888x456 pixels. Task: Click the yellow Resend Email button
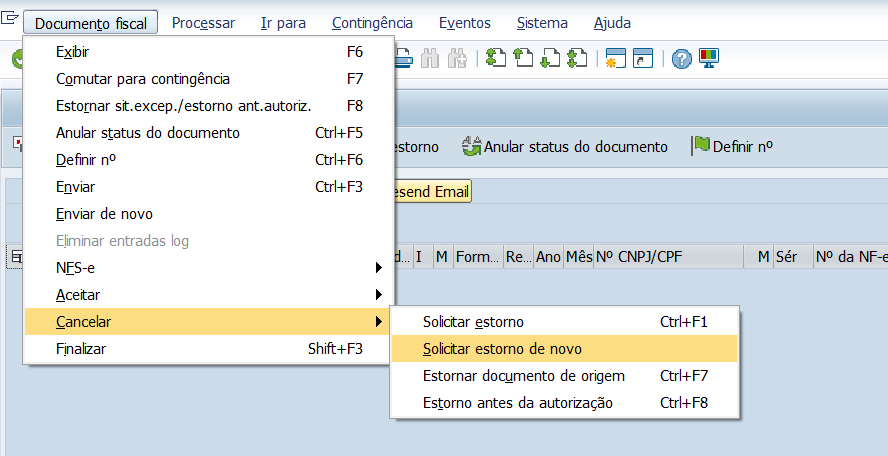432,192
